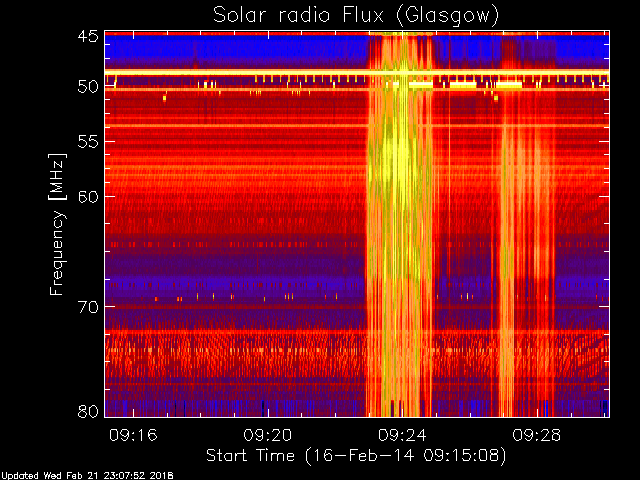Screen dimensions: 640x480
Task: Click the '50' frequency tick label
Action: (88, 87)
